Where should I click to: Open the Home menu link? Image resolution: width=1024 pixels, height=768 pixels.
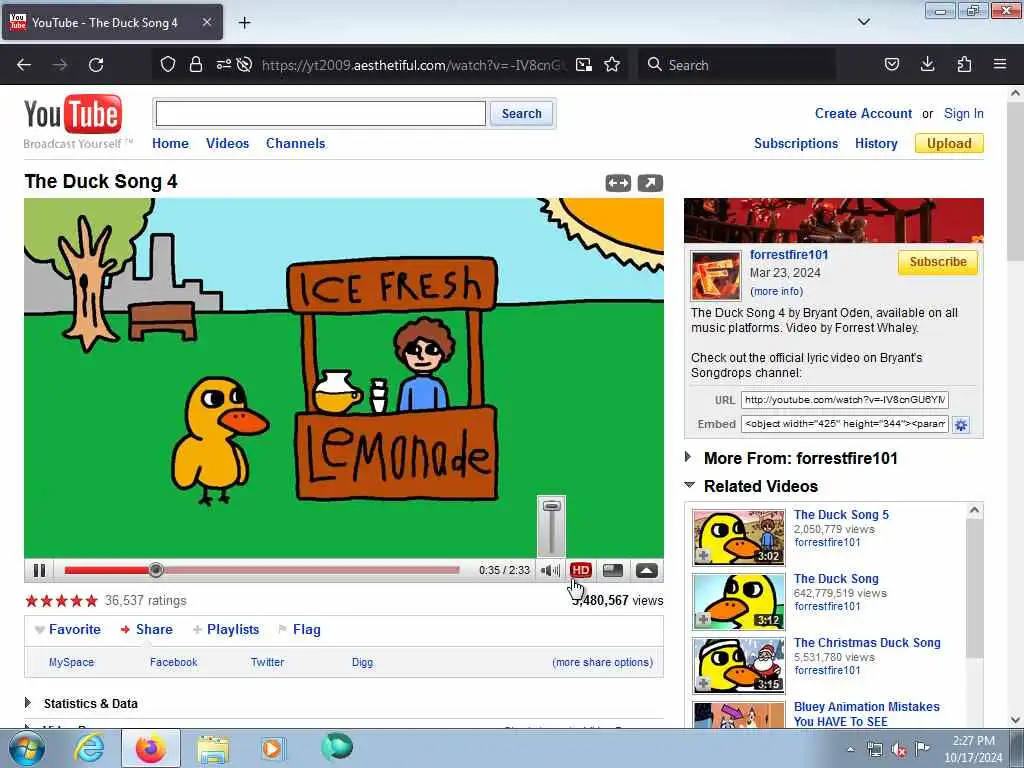(170, 144)
